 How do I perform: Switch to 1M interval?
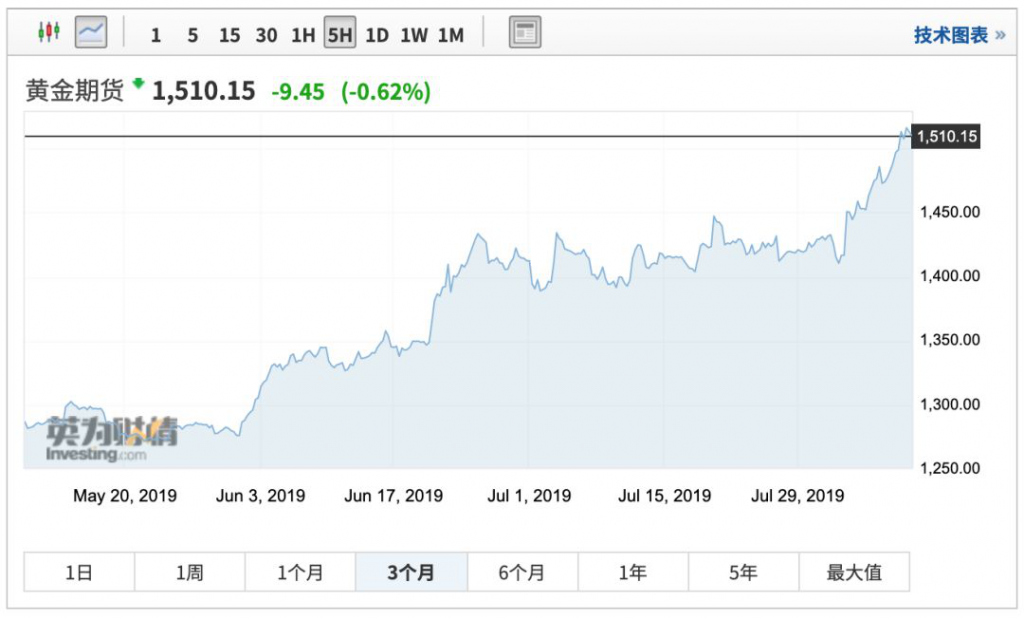point(451,35)
